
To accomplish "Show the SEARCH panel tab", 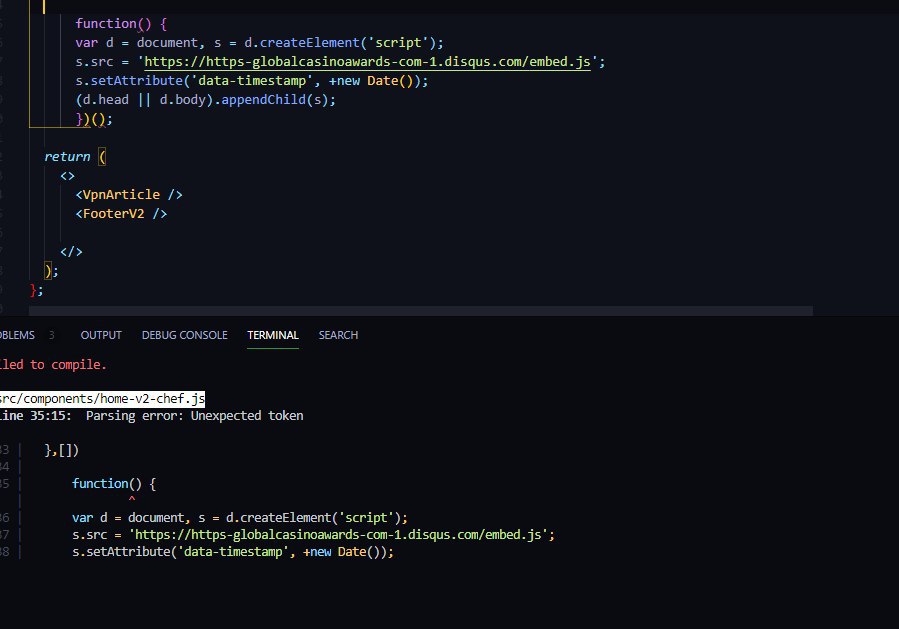I will [338, 335].
